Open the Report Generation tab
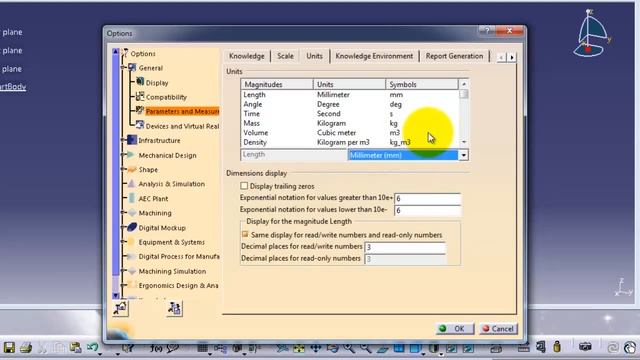 click(454, 56)
